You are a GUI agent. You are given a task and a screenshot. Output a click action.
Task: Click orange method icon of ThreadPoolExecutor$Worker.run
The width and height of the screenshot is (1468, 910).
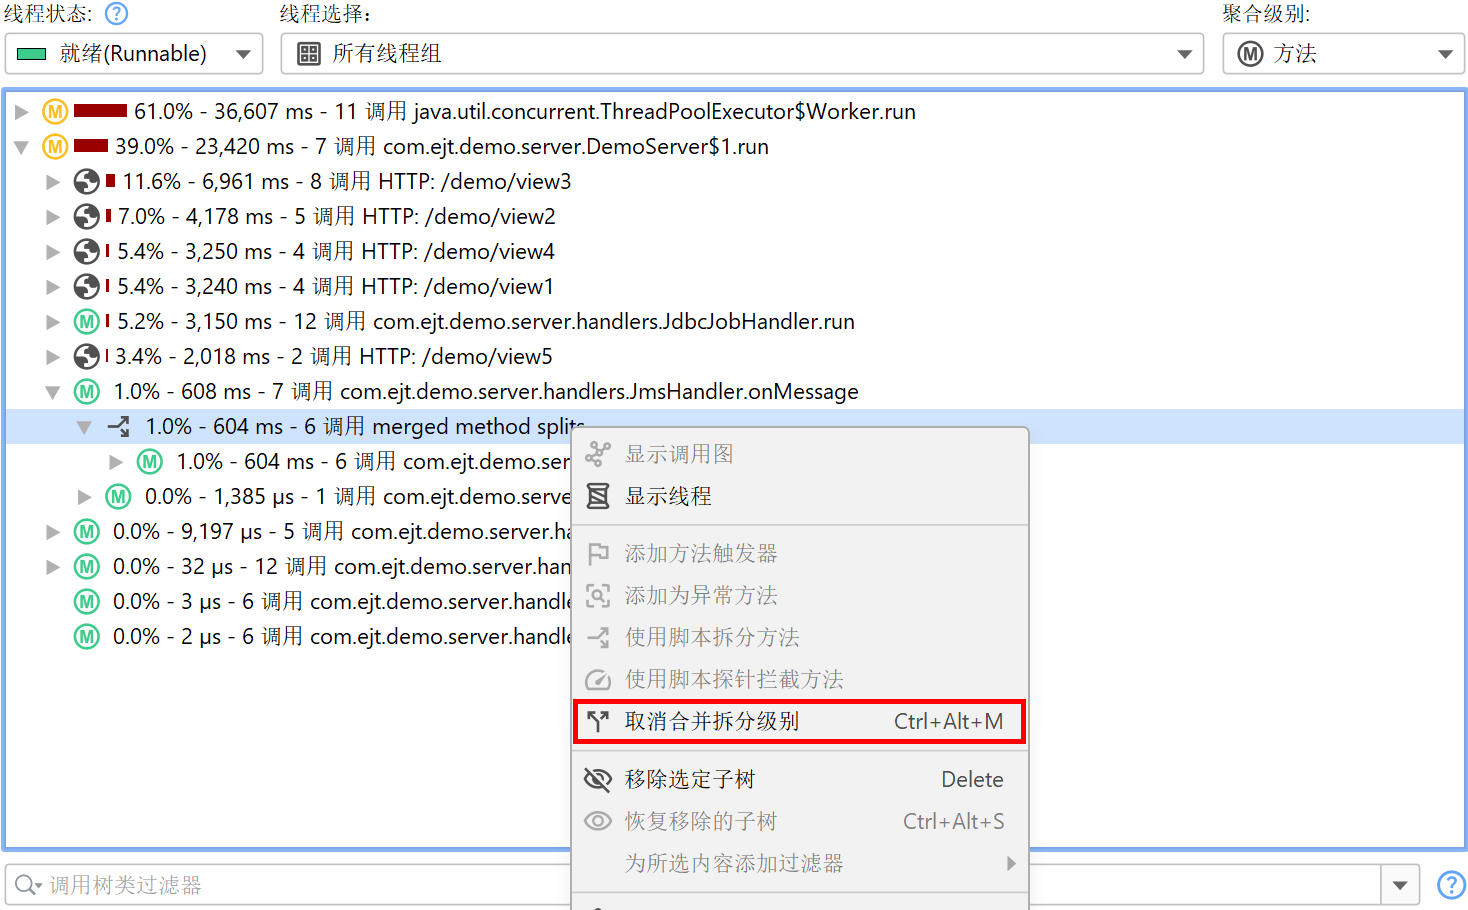[55, 111]
